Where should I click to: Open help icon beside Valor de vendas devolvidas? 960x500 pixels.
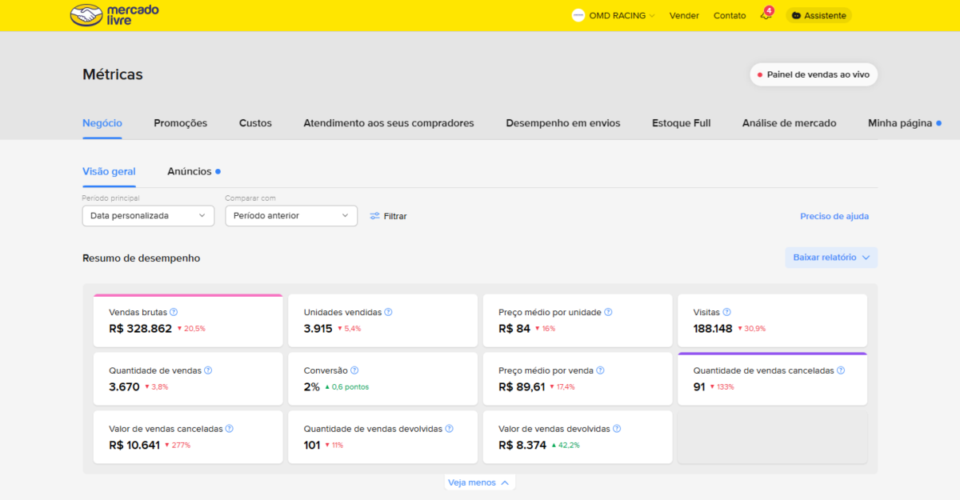[617, 428]
